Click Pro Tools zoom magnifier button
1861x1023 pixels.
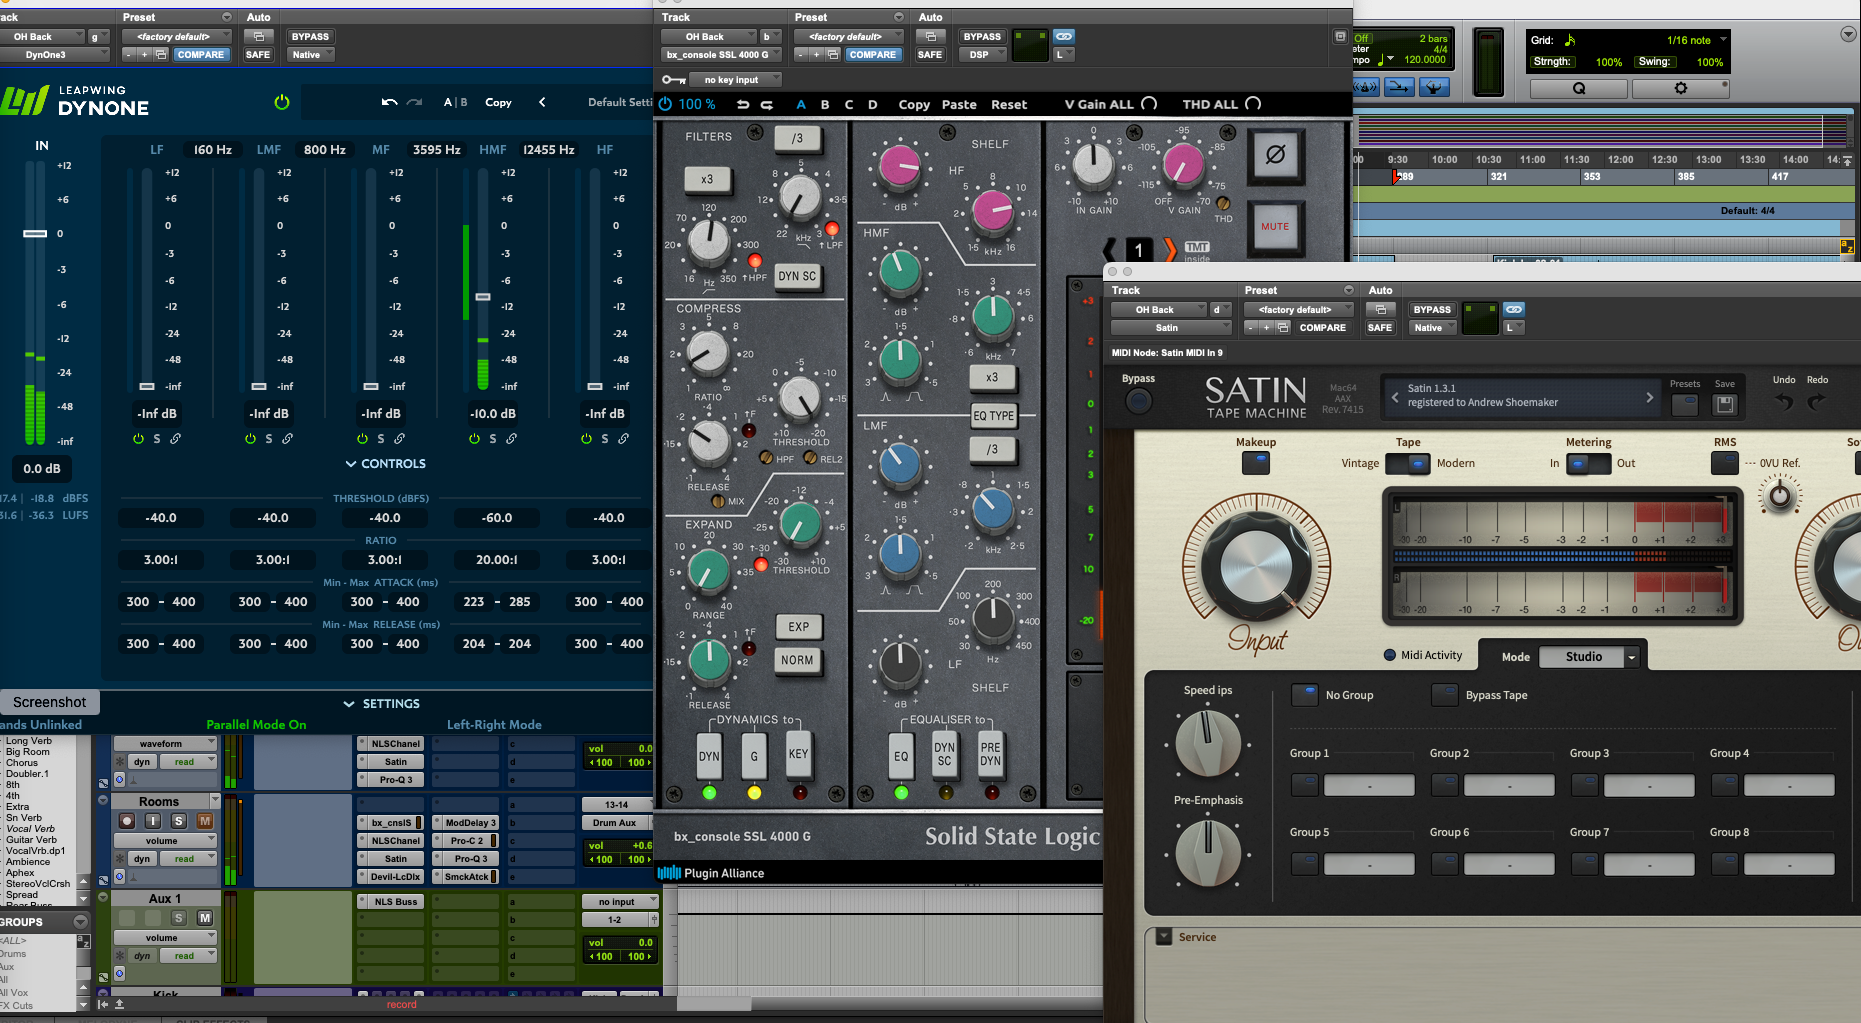pos(1579,88)
